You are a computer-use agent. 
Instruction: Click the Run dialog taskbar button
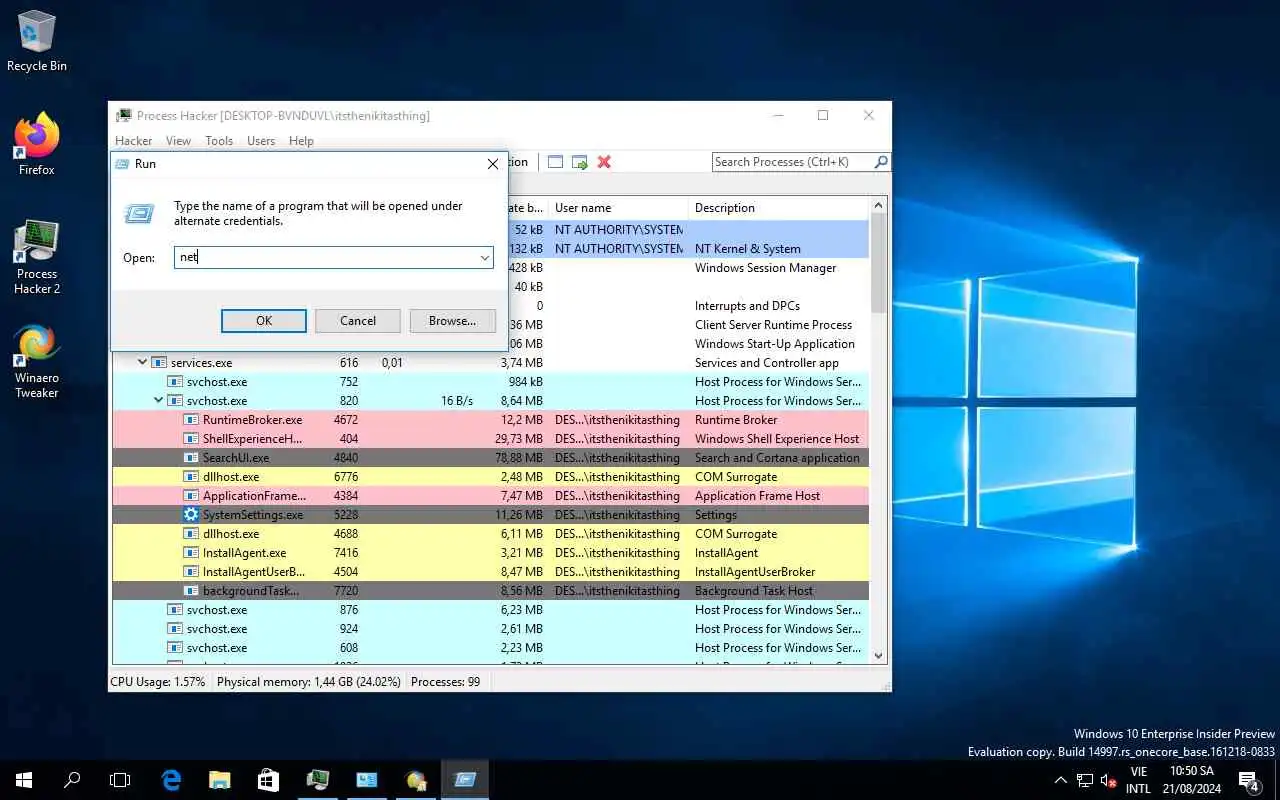(x=465, y=780)
